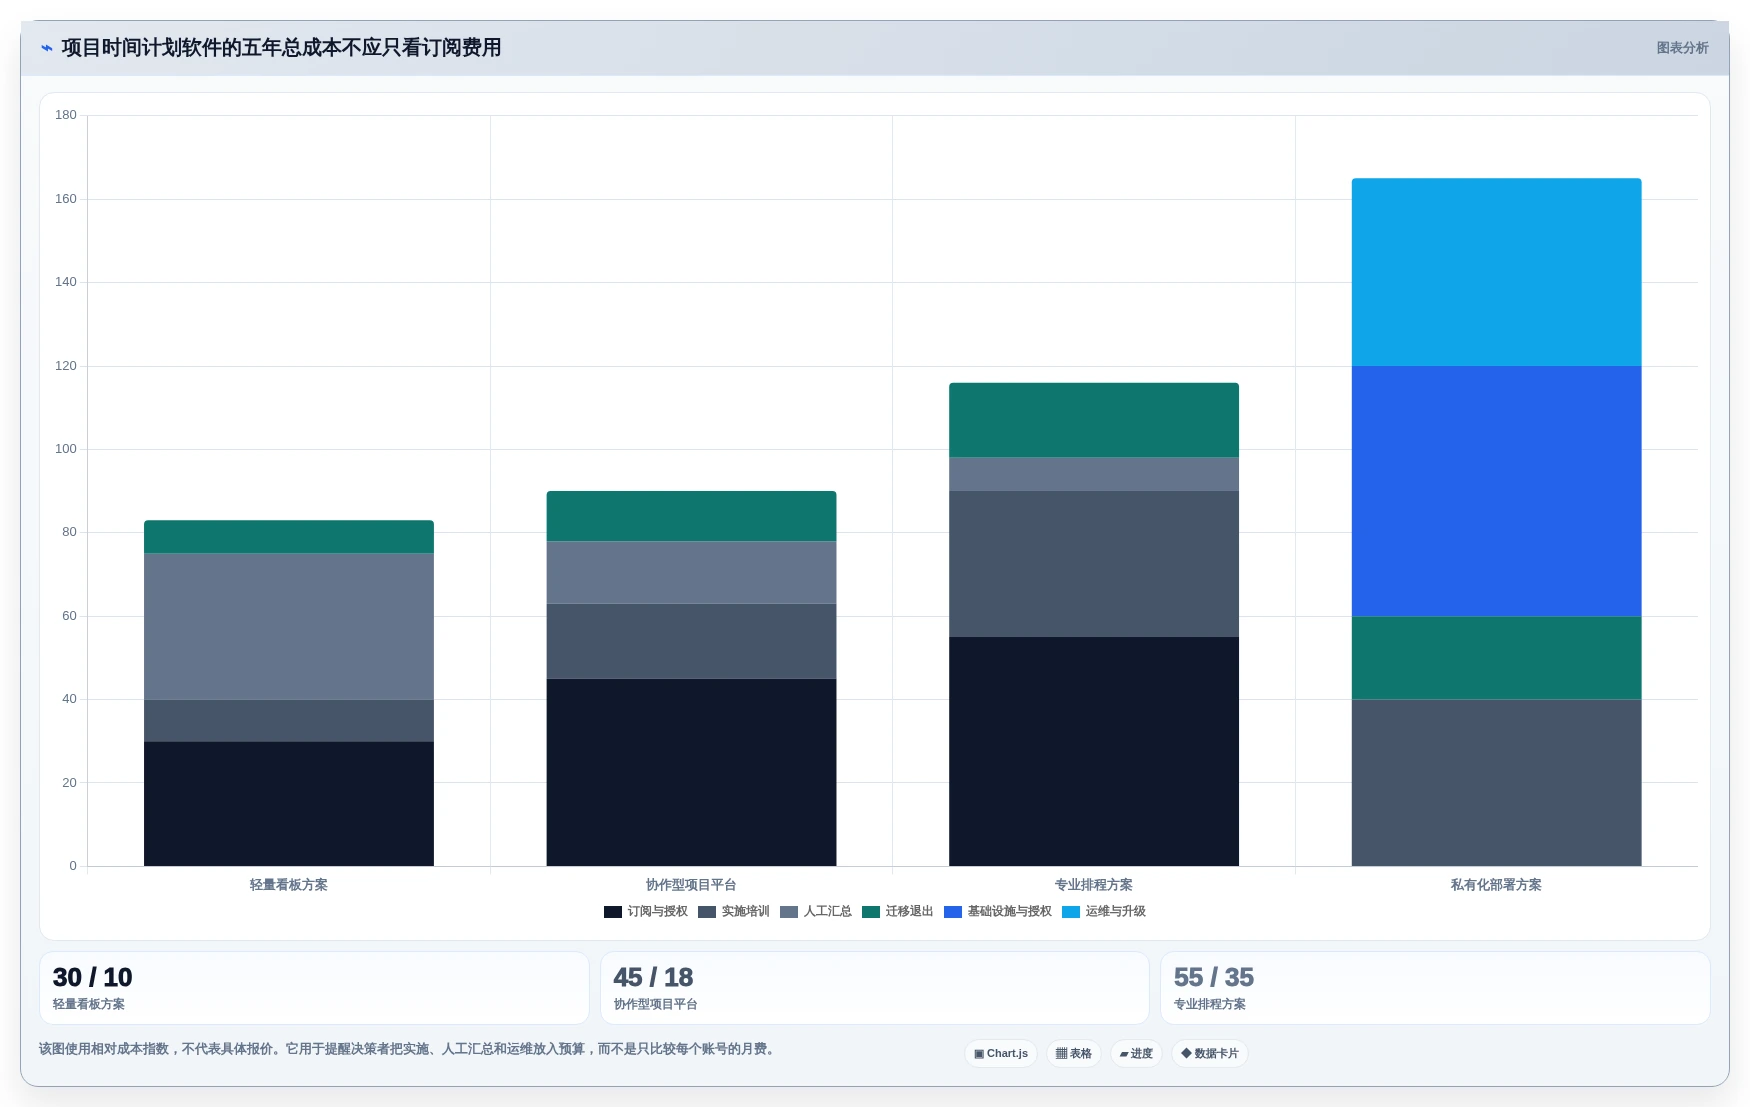The height and width of the screenshot is (1107, 1750).
Task: Click the footnote text starting 该图使用相对成本指数
Action: pyautogui.click(x=408, y=1049)
